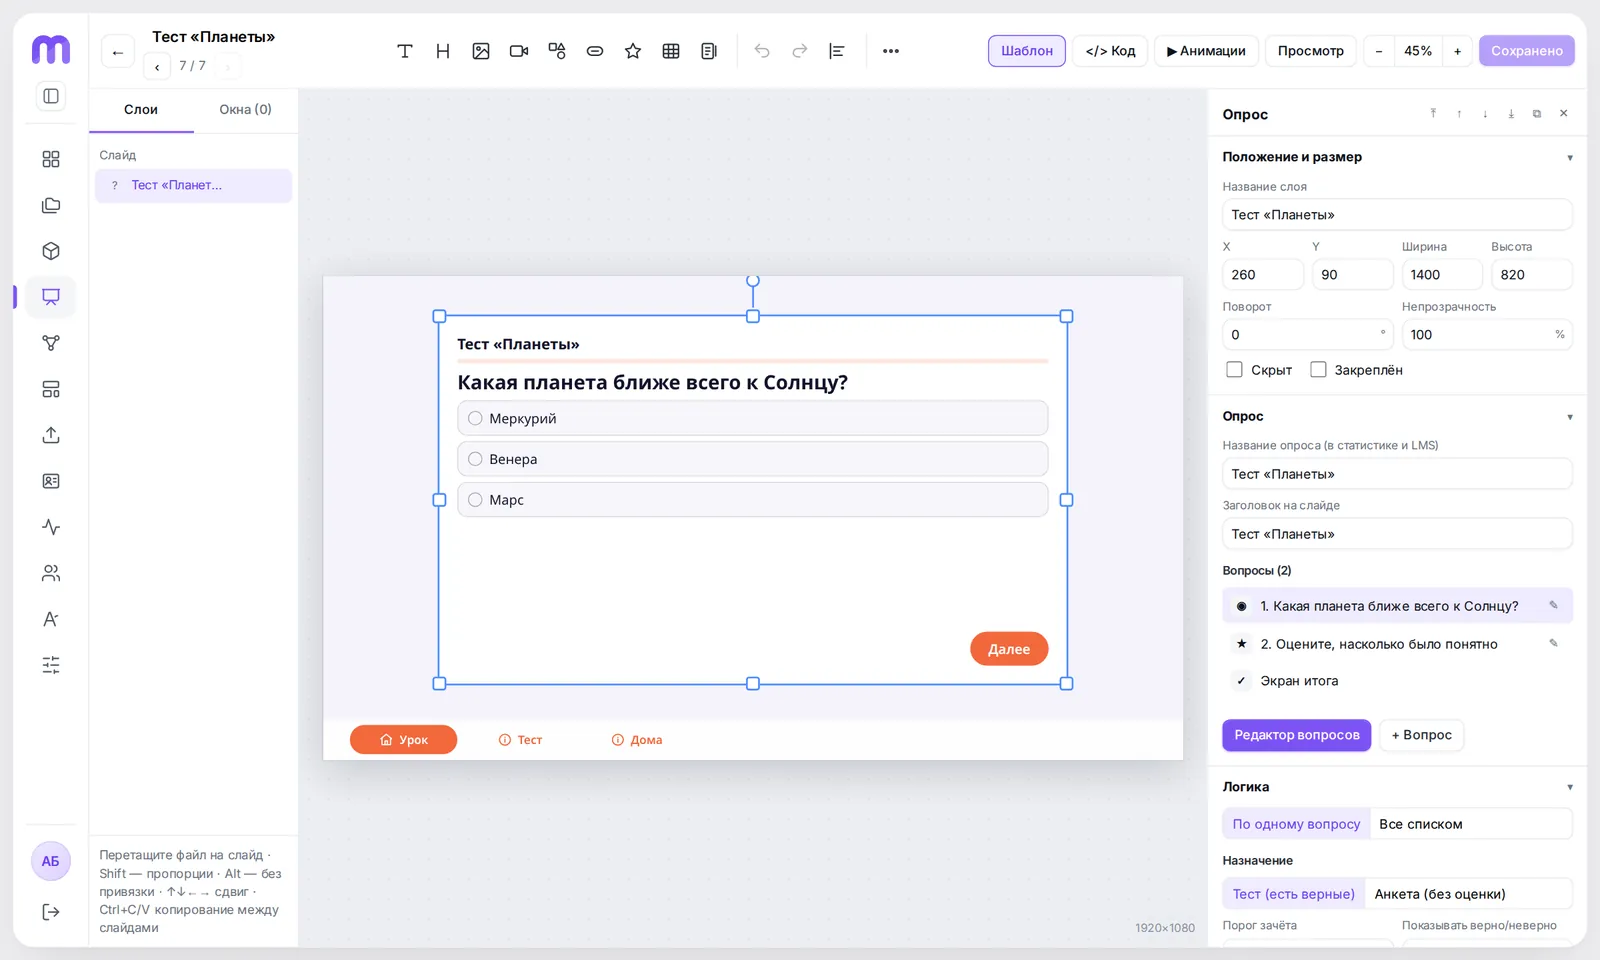Click the star icon in toolbar
Viewport: 1600px width, 960px height.
[633, 51]
